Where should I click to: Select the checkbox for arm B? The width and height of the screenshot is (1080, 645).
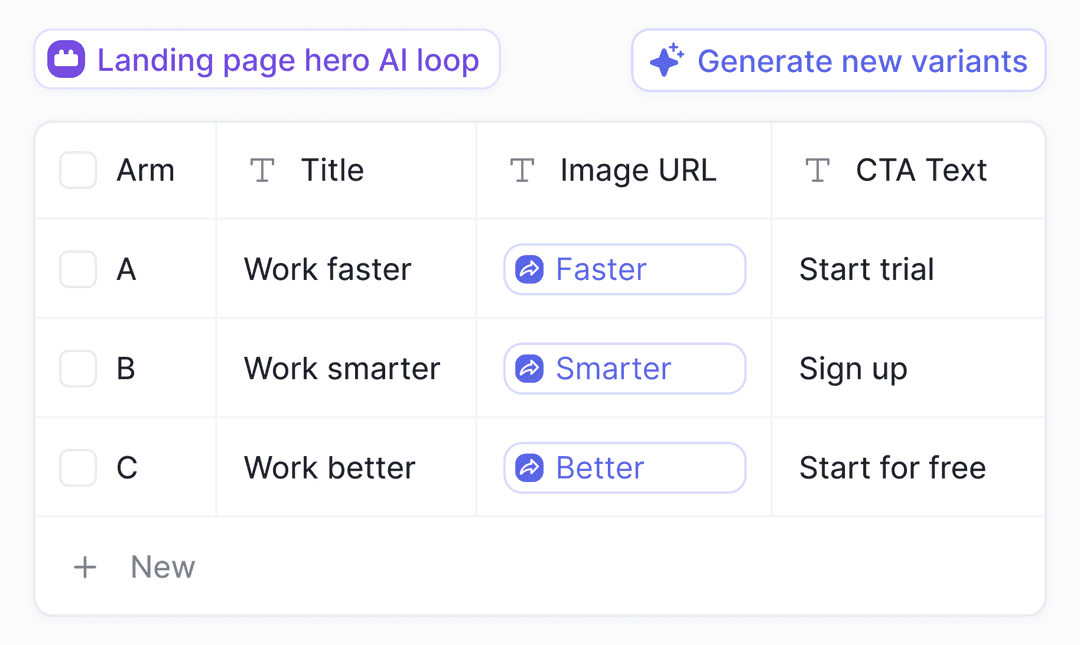[77, 368]
